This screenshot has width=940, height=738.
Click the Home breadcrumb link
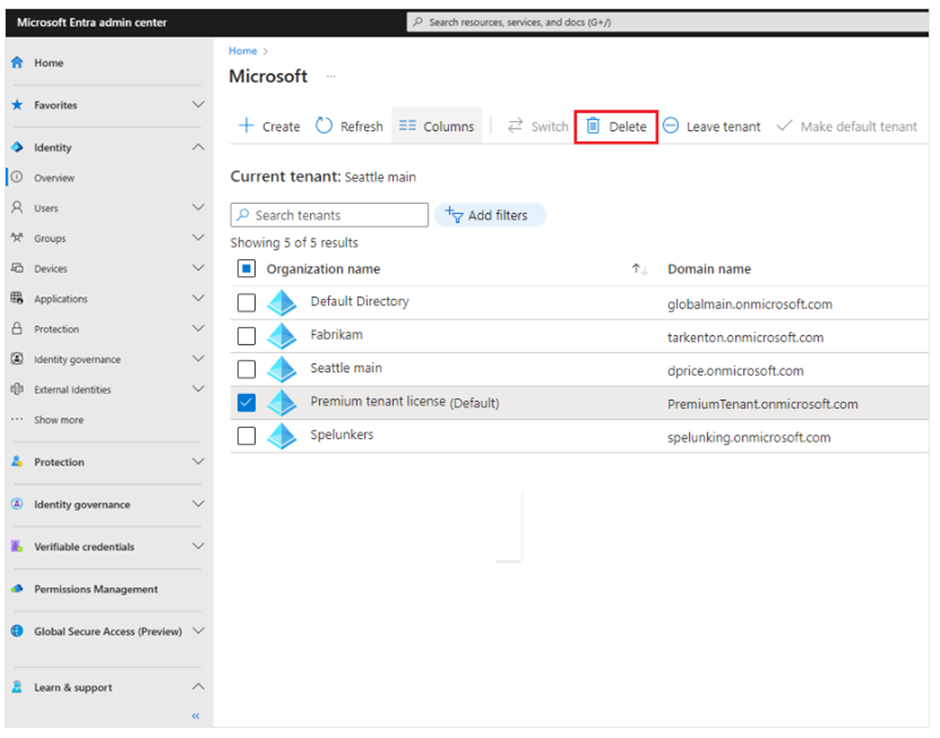click(242, 51)
